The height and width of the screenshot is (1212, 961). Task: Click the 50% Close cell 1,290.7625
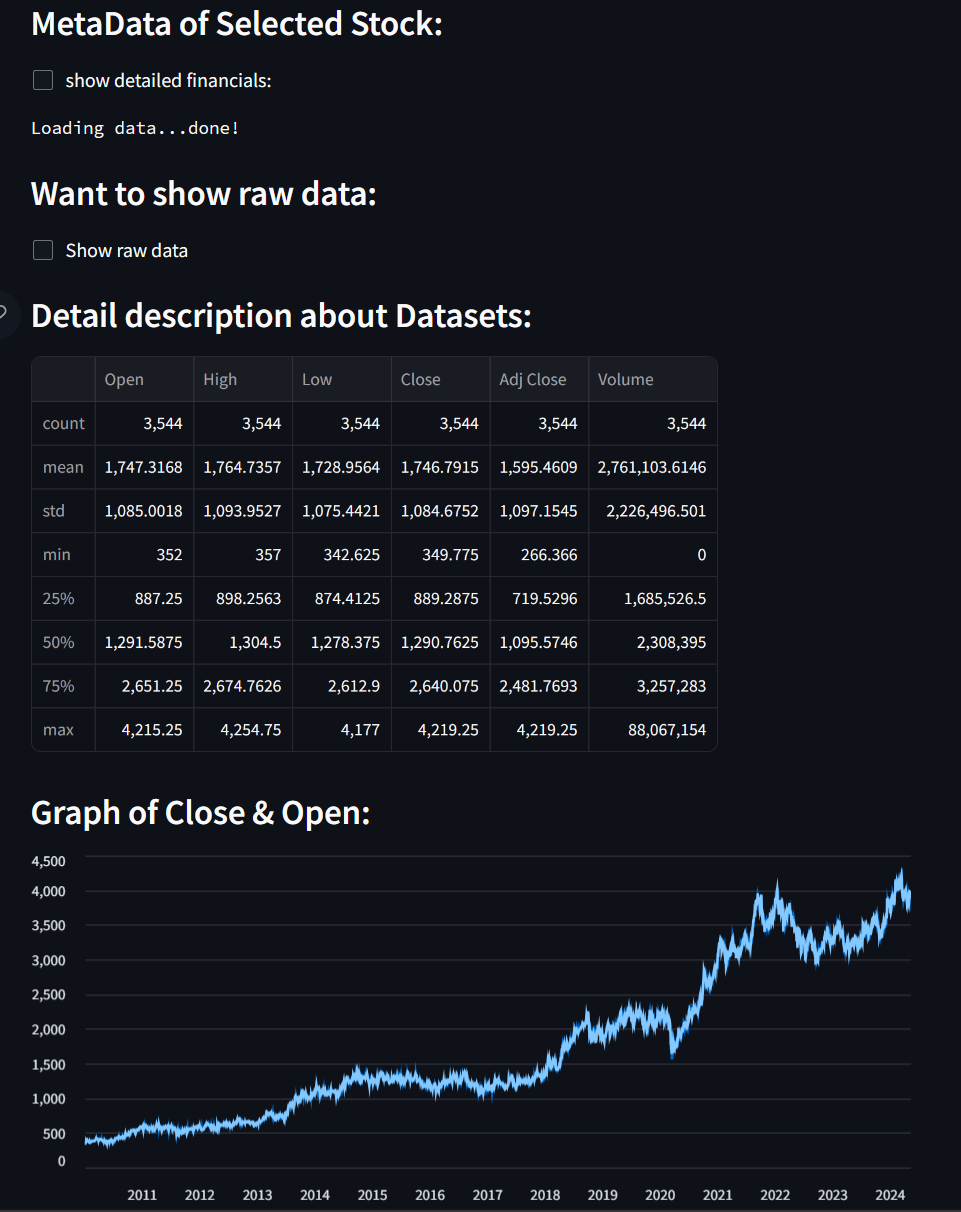440,642
